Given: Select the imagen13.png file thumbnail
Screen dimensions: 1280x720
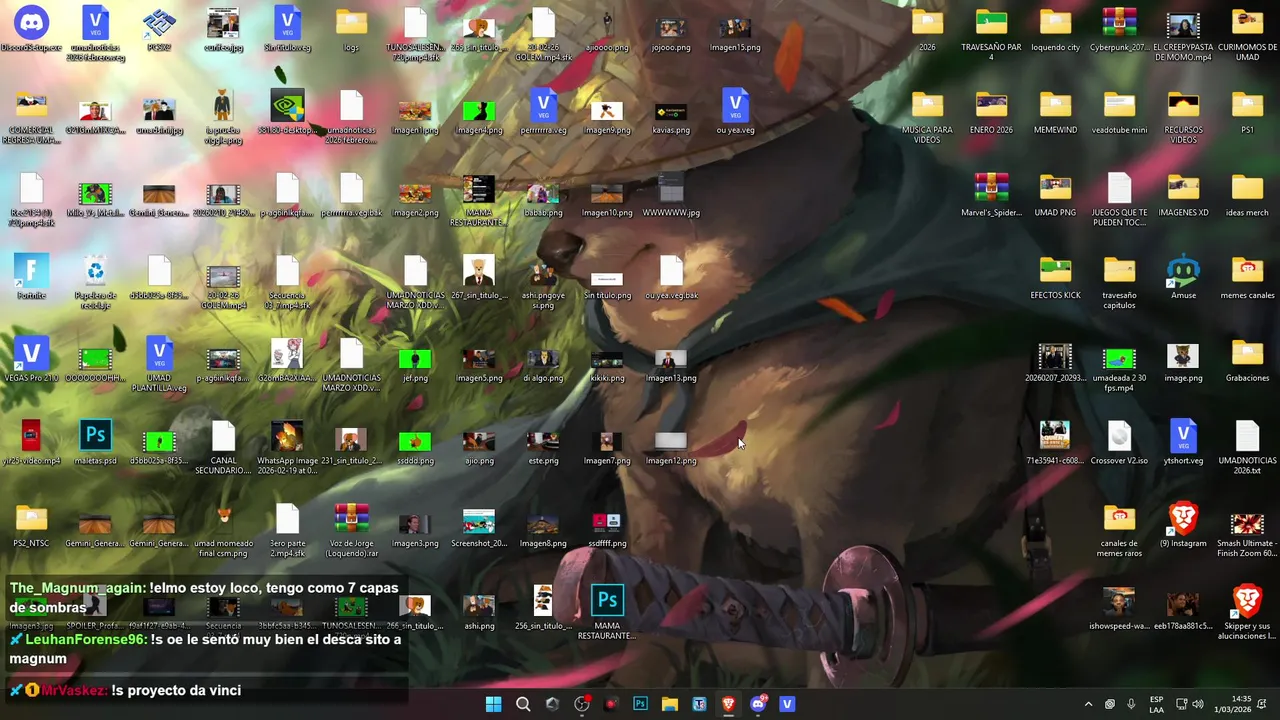Looking at the screenshot, I should 671,358.
